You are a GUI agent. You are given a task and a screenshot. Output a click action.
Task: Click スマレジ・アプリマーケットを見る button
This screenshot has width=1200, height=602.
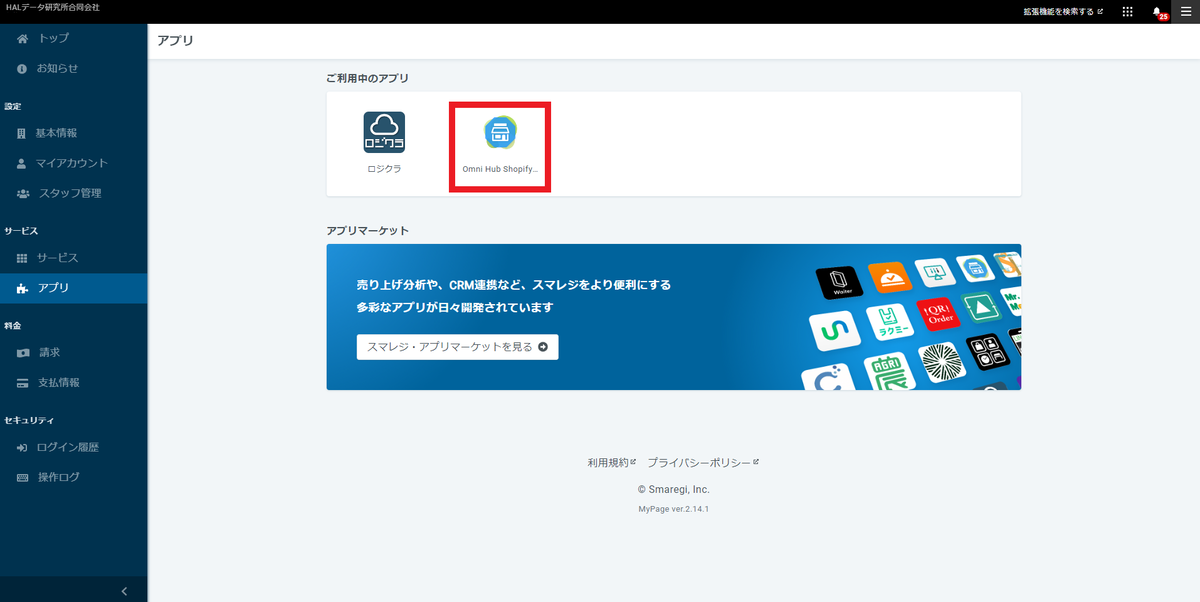tap(457, 347)
